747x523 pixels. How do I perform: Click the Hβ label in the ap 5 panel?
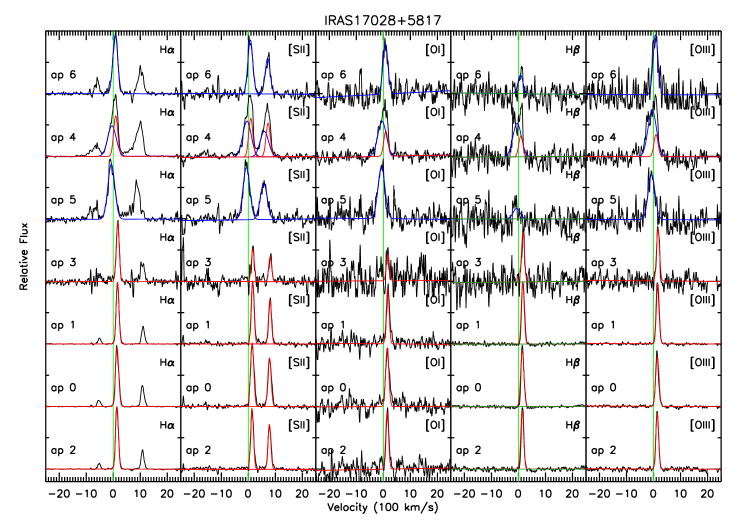573,175
